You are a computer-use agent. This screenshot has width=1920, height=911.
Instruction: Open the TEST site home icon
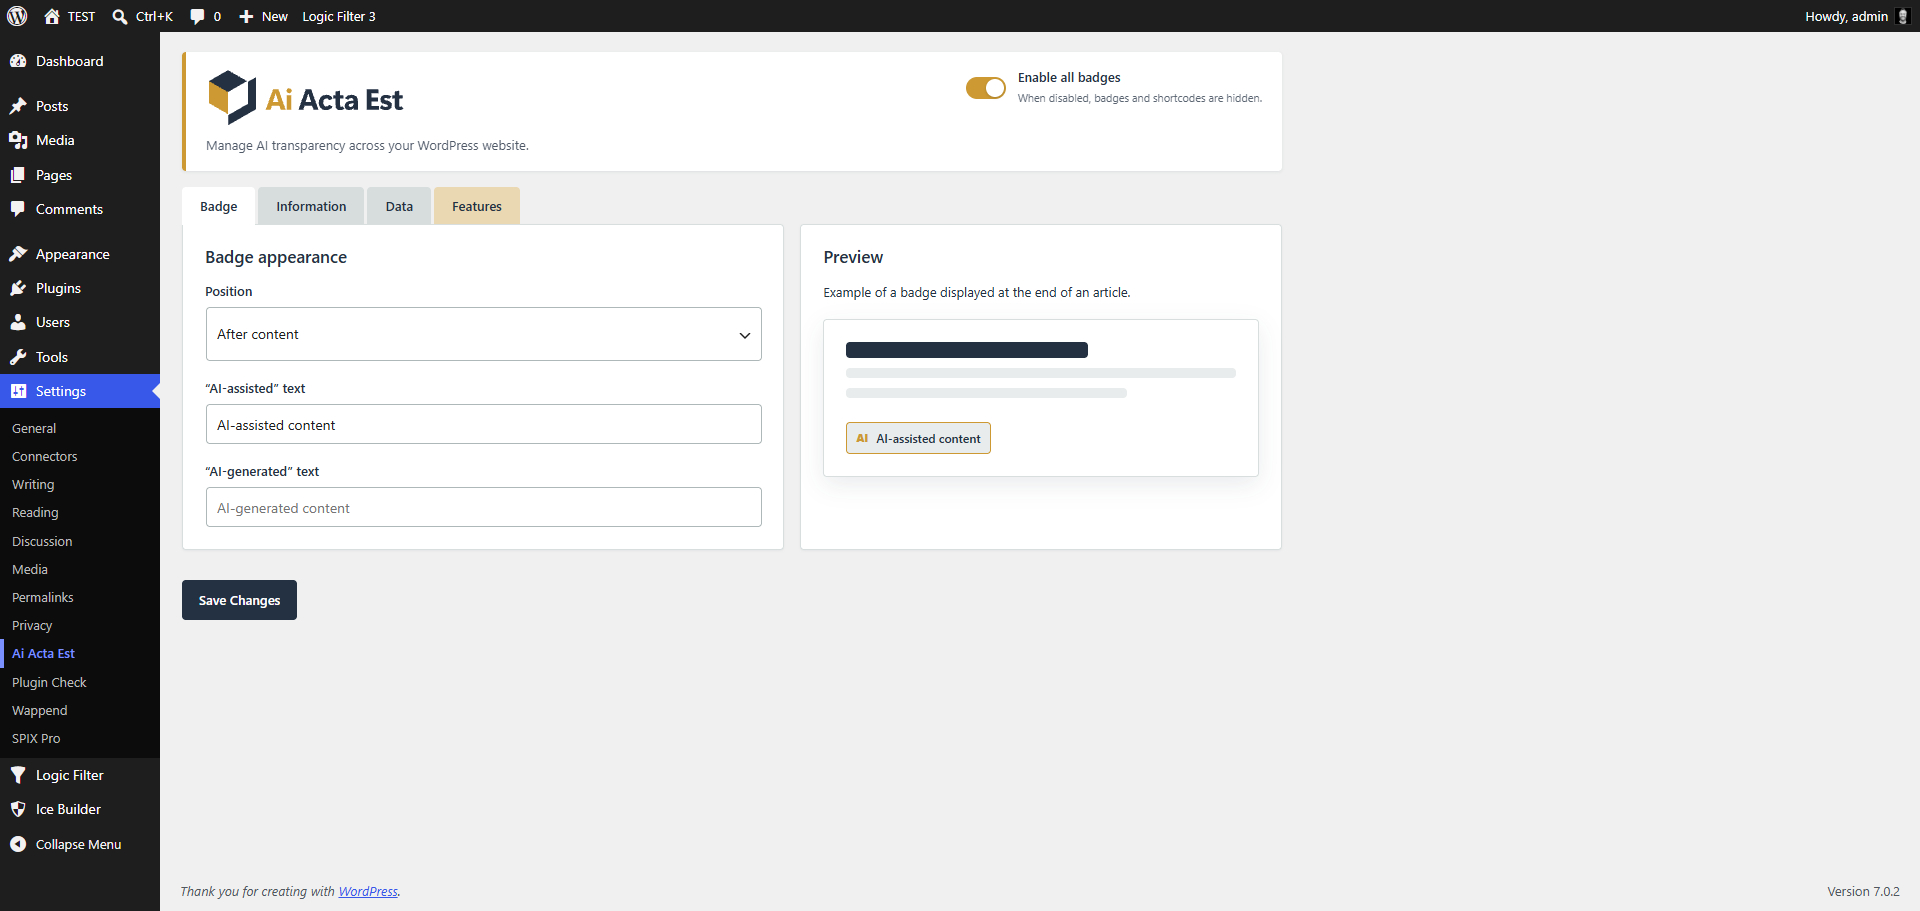tap(52, 16)
